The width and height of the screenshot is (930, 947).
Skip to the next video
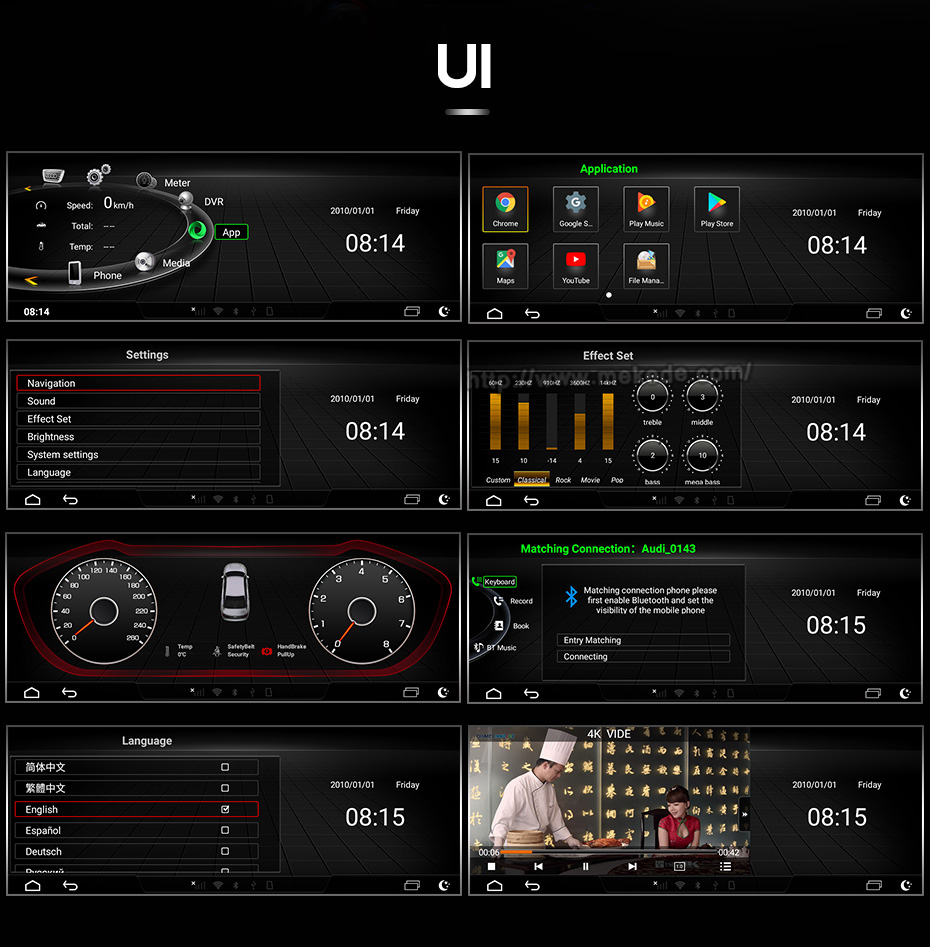pyautogui.click(x=632, y=867)
